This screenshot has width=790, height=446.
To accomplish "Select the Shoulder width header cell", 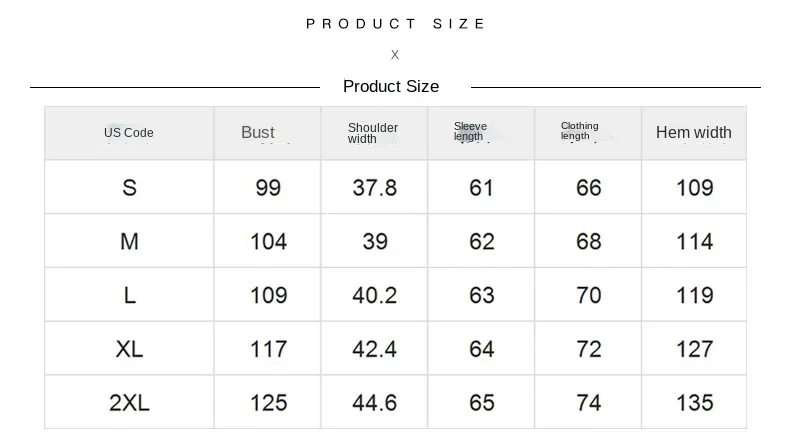I will pyautogui.click(x=373, y=133).
